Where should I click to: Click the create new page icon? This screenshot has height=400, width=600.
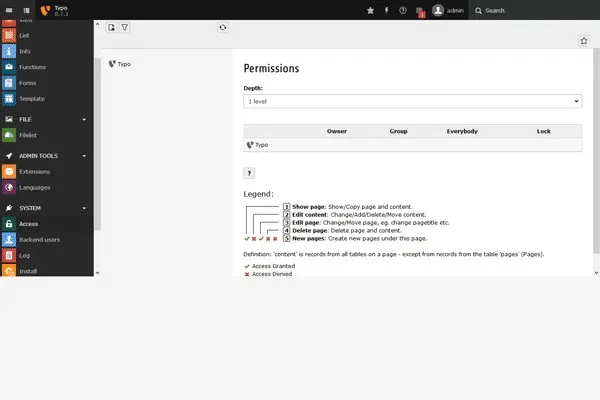point(111,28)
